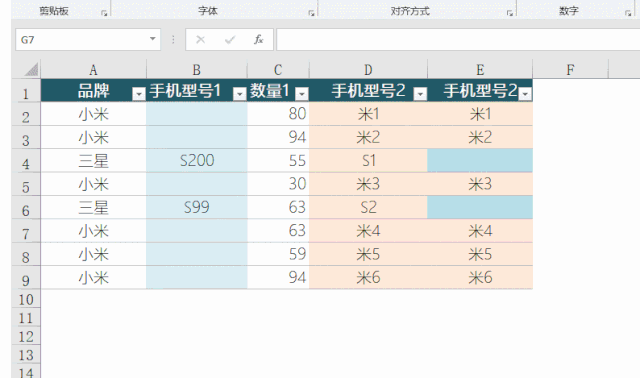Click cell with quantity 80
This screenshot has height=378, width=640.
point(278,114)
